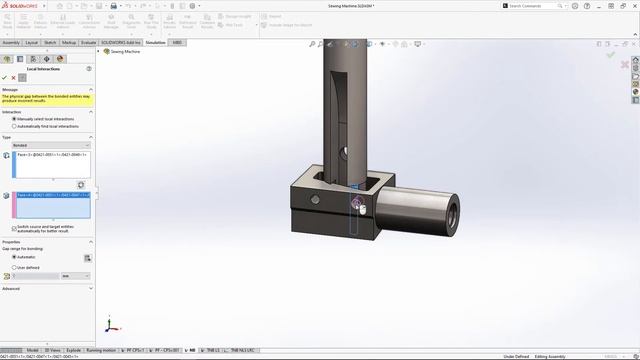640x360 pixels.
Task: Open the Appearances task pane icon
Action: point(636,92)
